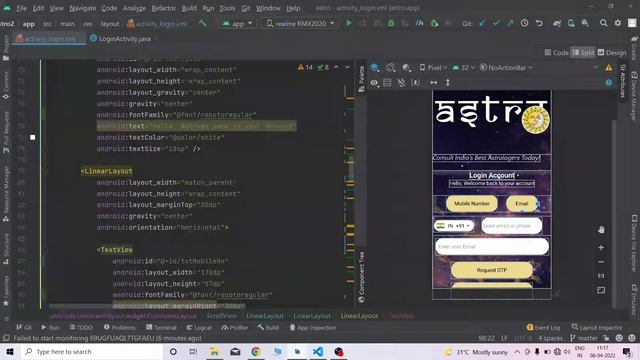The width and height of the screenshot is (640, 360).
Task: Open the design surface layers dropdown
Action: coord(375,68)
